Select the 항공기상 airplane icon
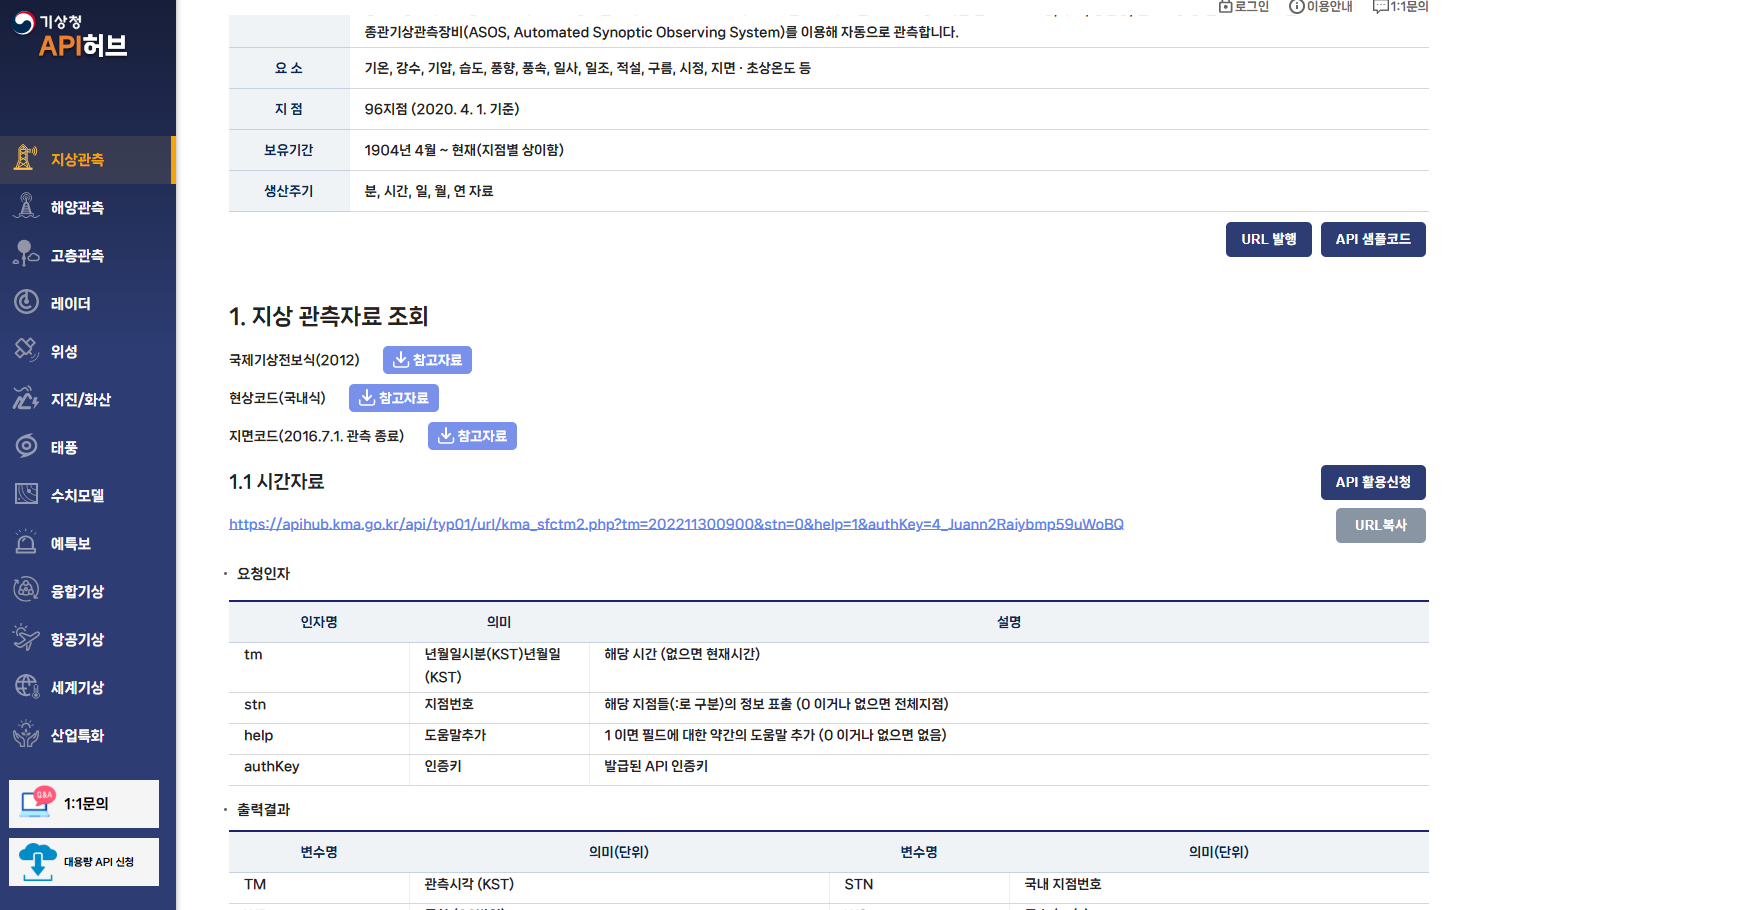Viewport: 1741px width, 910px height. [26, 638]
